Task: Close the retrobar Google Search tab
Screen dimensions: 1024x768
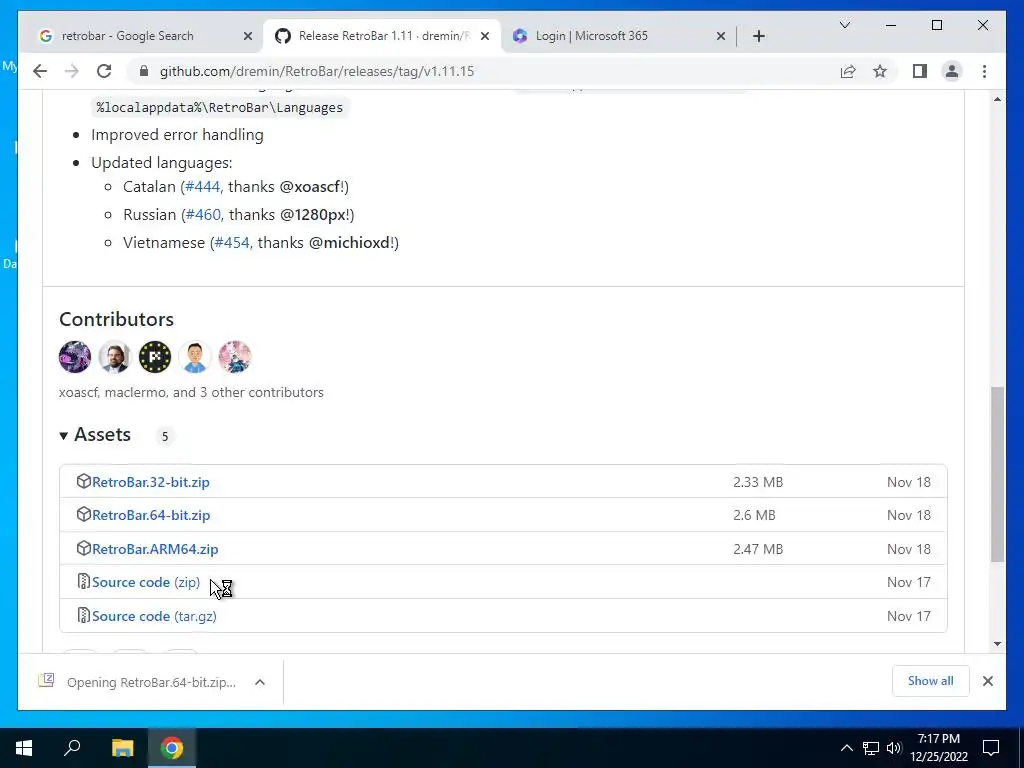Action: (x=248, y=36)
